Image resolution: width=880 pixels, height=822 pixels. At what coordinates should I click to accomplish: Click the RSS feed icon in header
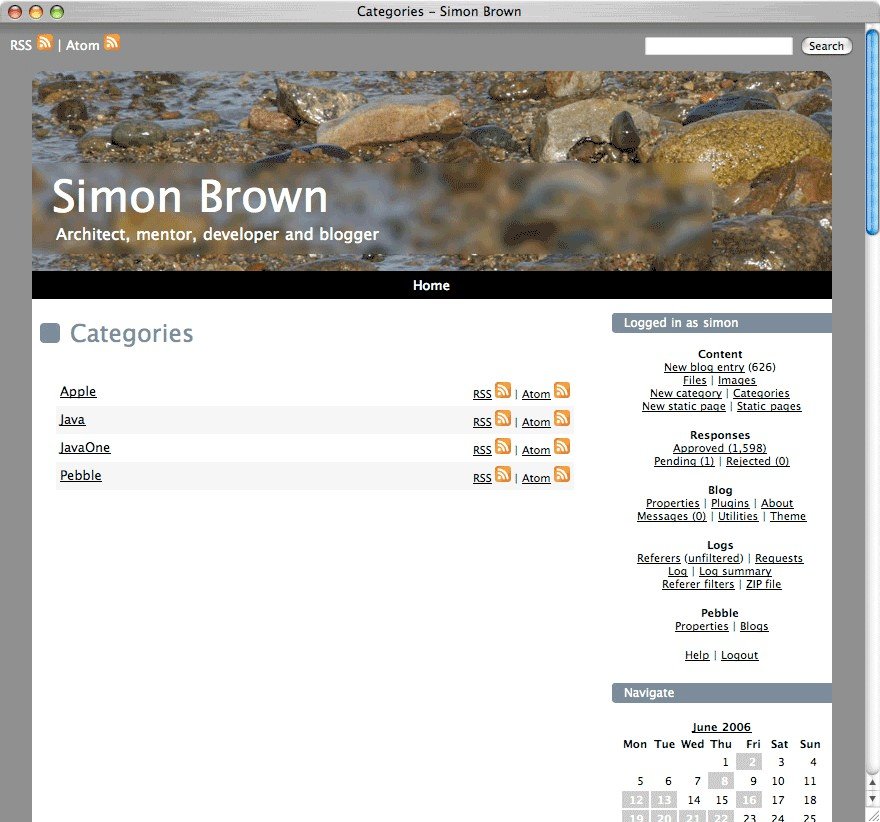point(45,42)
